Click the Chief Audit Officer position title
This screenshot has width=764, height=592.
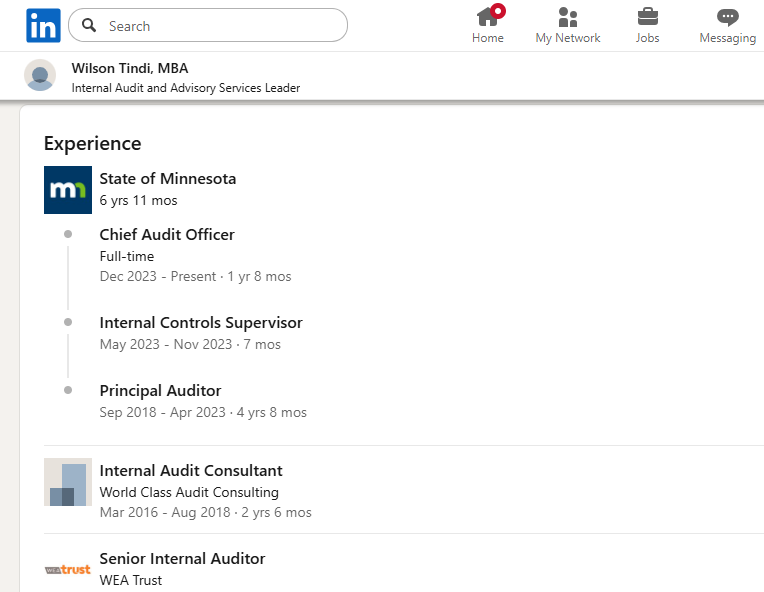pos(167,234)
